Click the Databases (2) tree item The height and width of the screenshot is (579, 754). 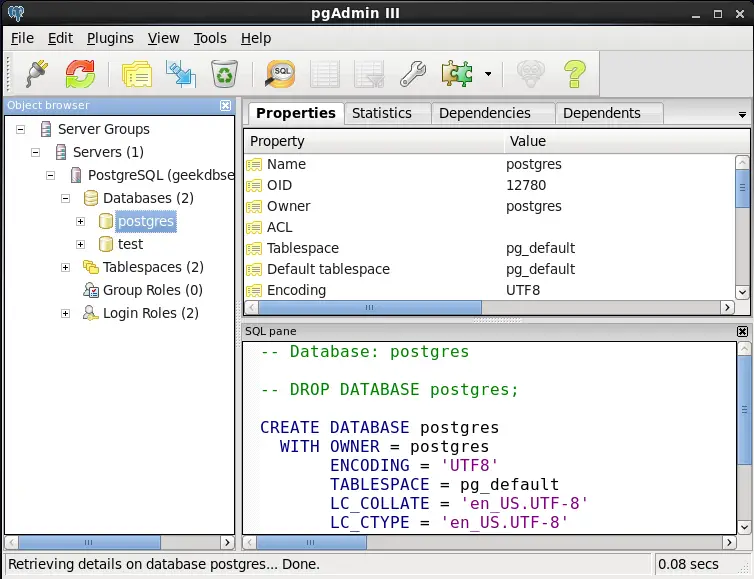click(148, 198)
